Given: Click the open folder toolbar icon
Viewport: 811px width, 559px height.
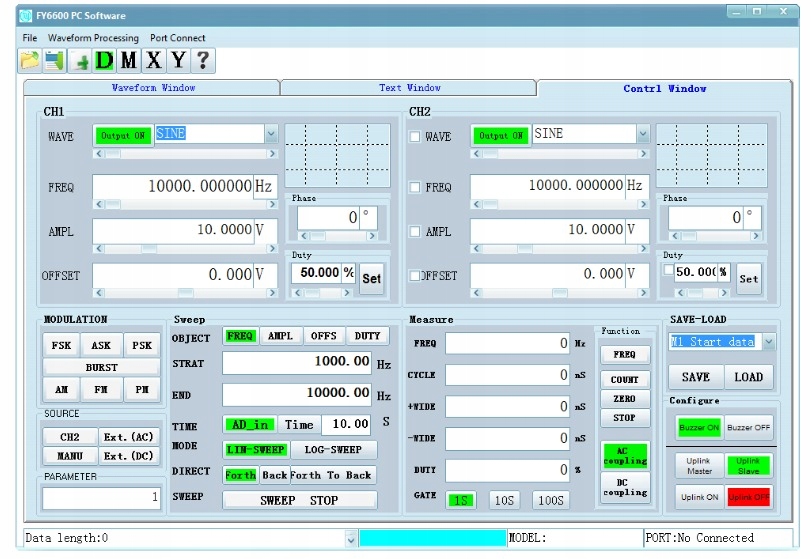Looking at the screenshot, I should 30,60.
